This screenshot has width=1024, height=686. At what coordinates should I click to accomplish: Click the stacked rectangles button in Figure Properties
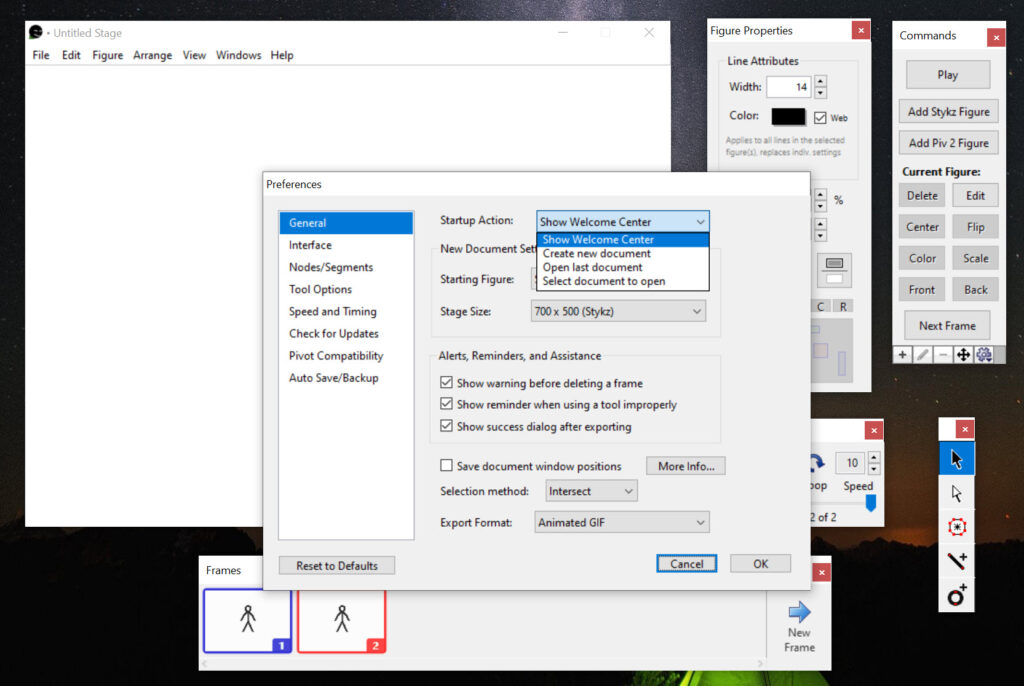pyautogui.click(x=834, y=270)
